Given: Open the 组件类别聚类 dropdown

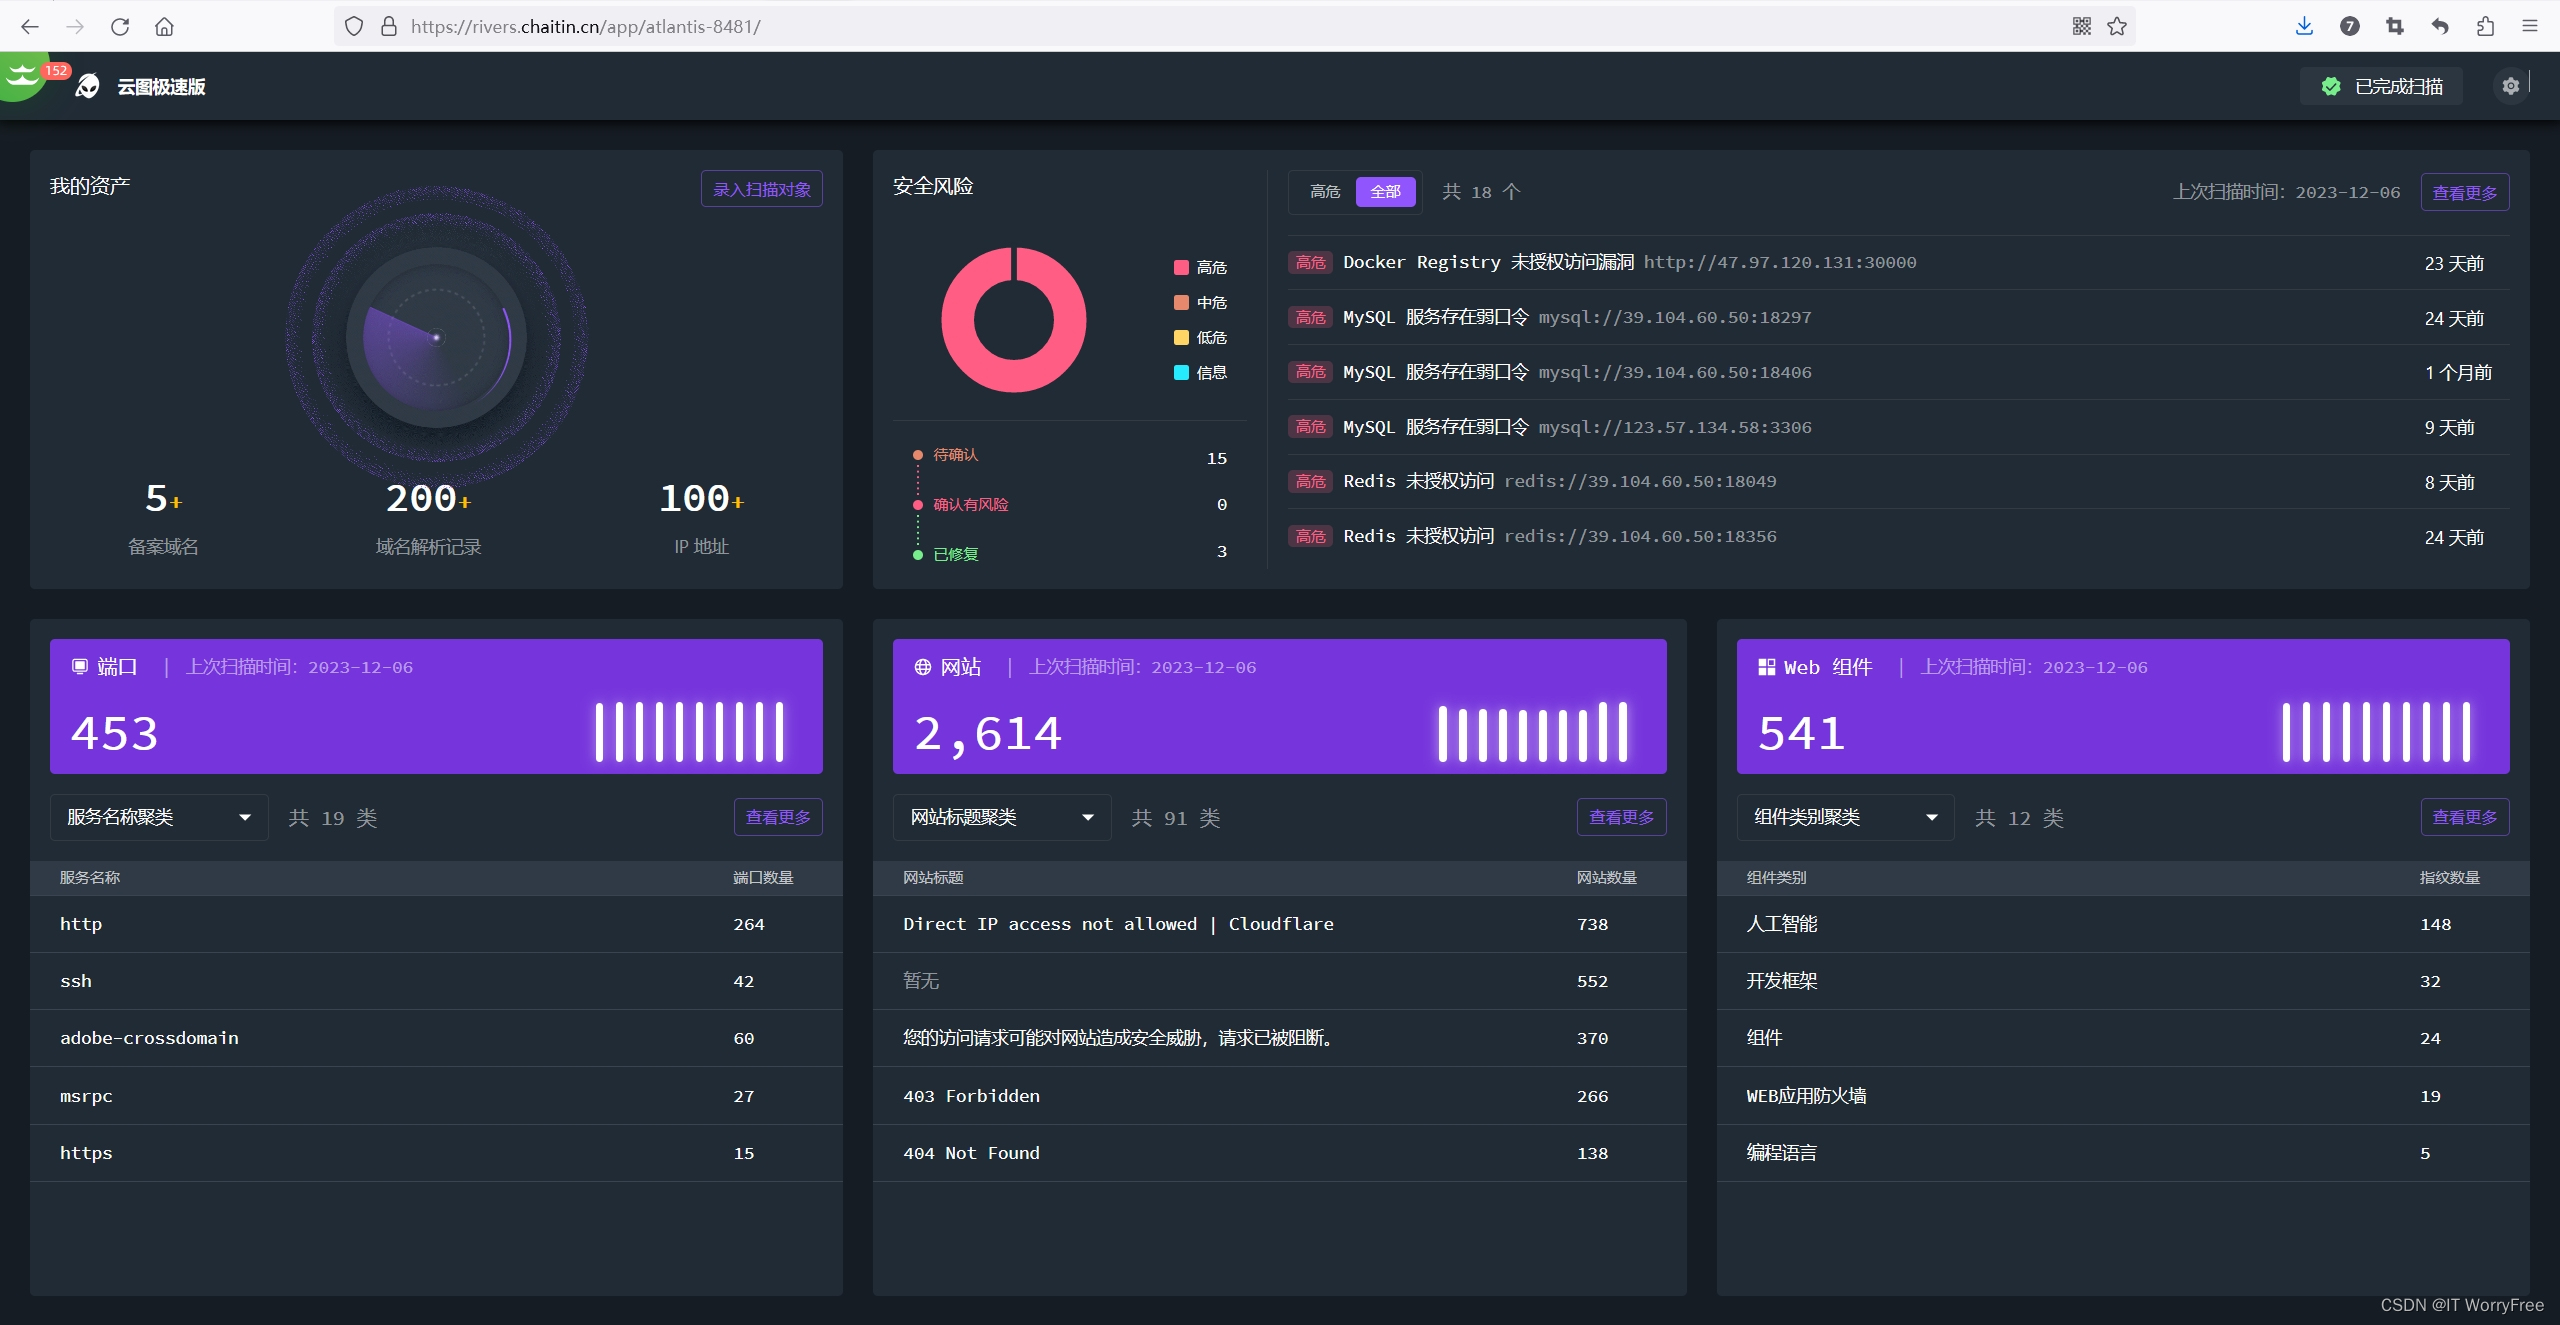Looking at the screenshot, I should tap(1846, 817).
